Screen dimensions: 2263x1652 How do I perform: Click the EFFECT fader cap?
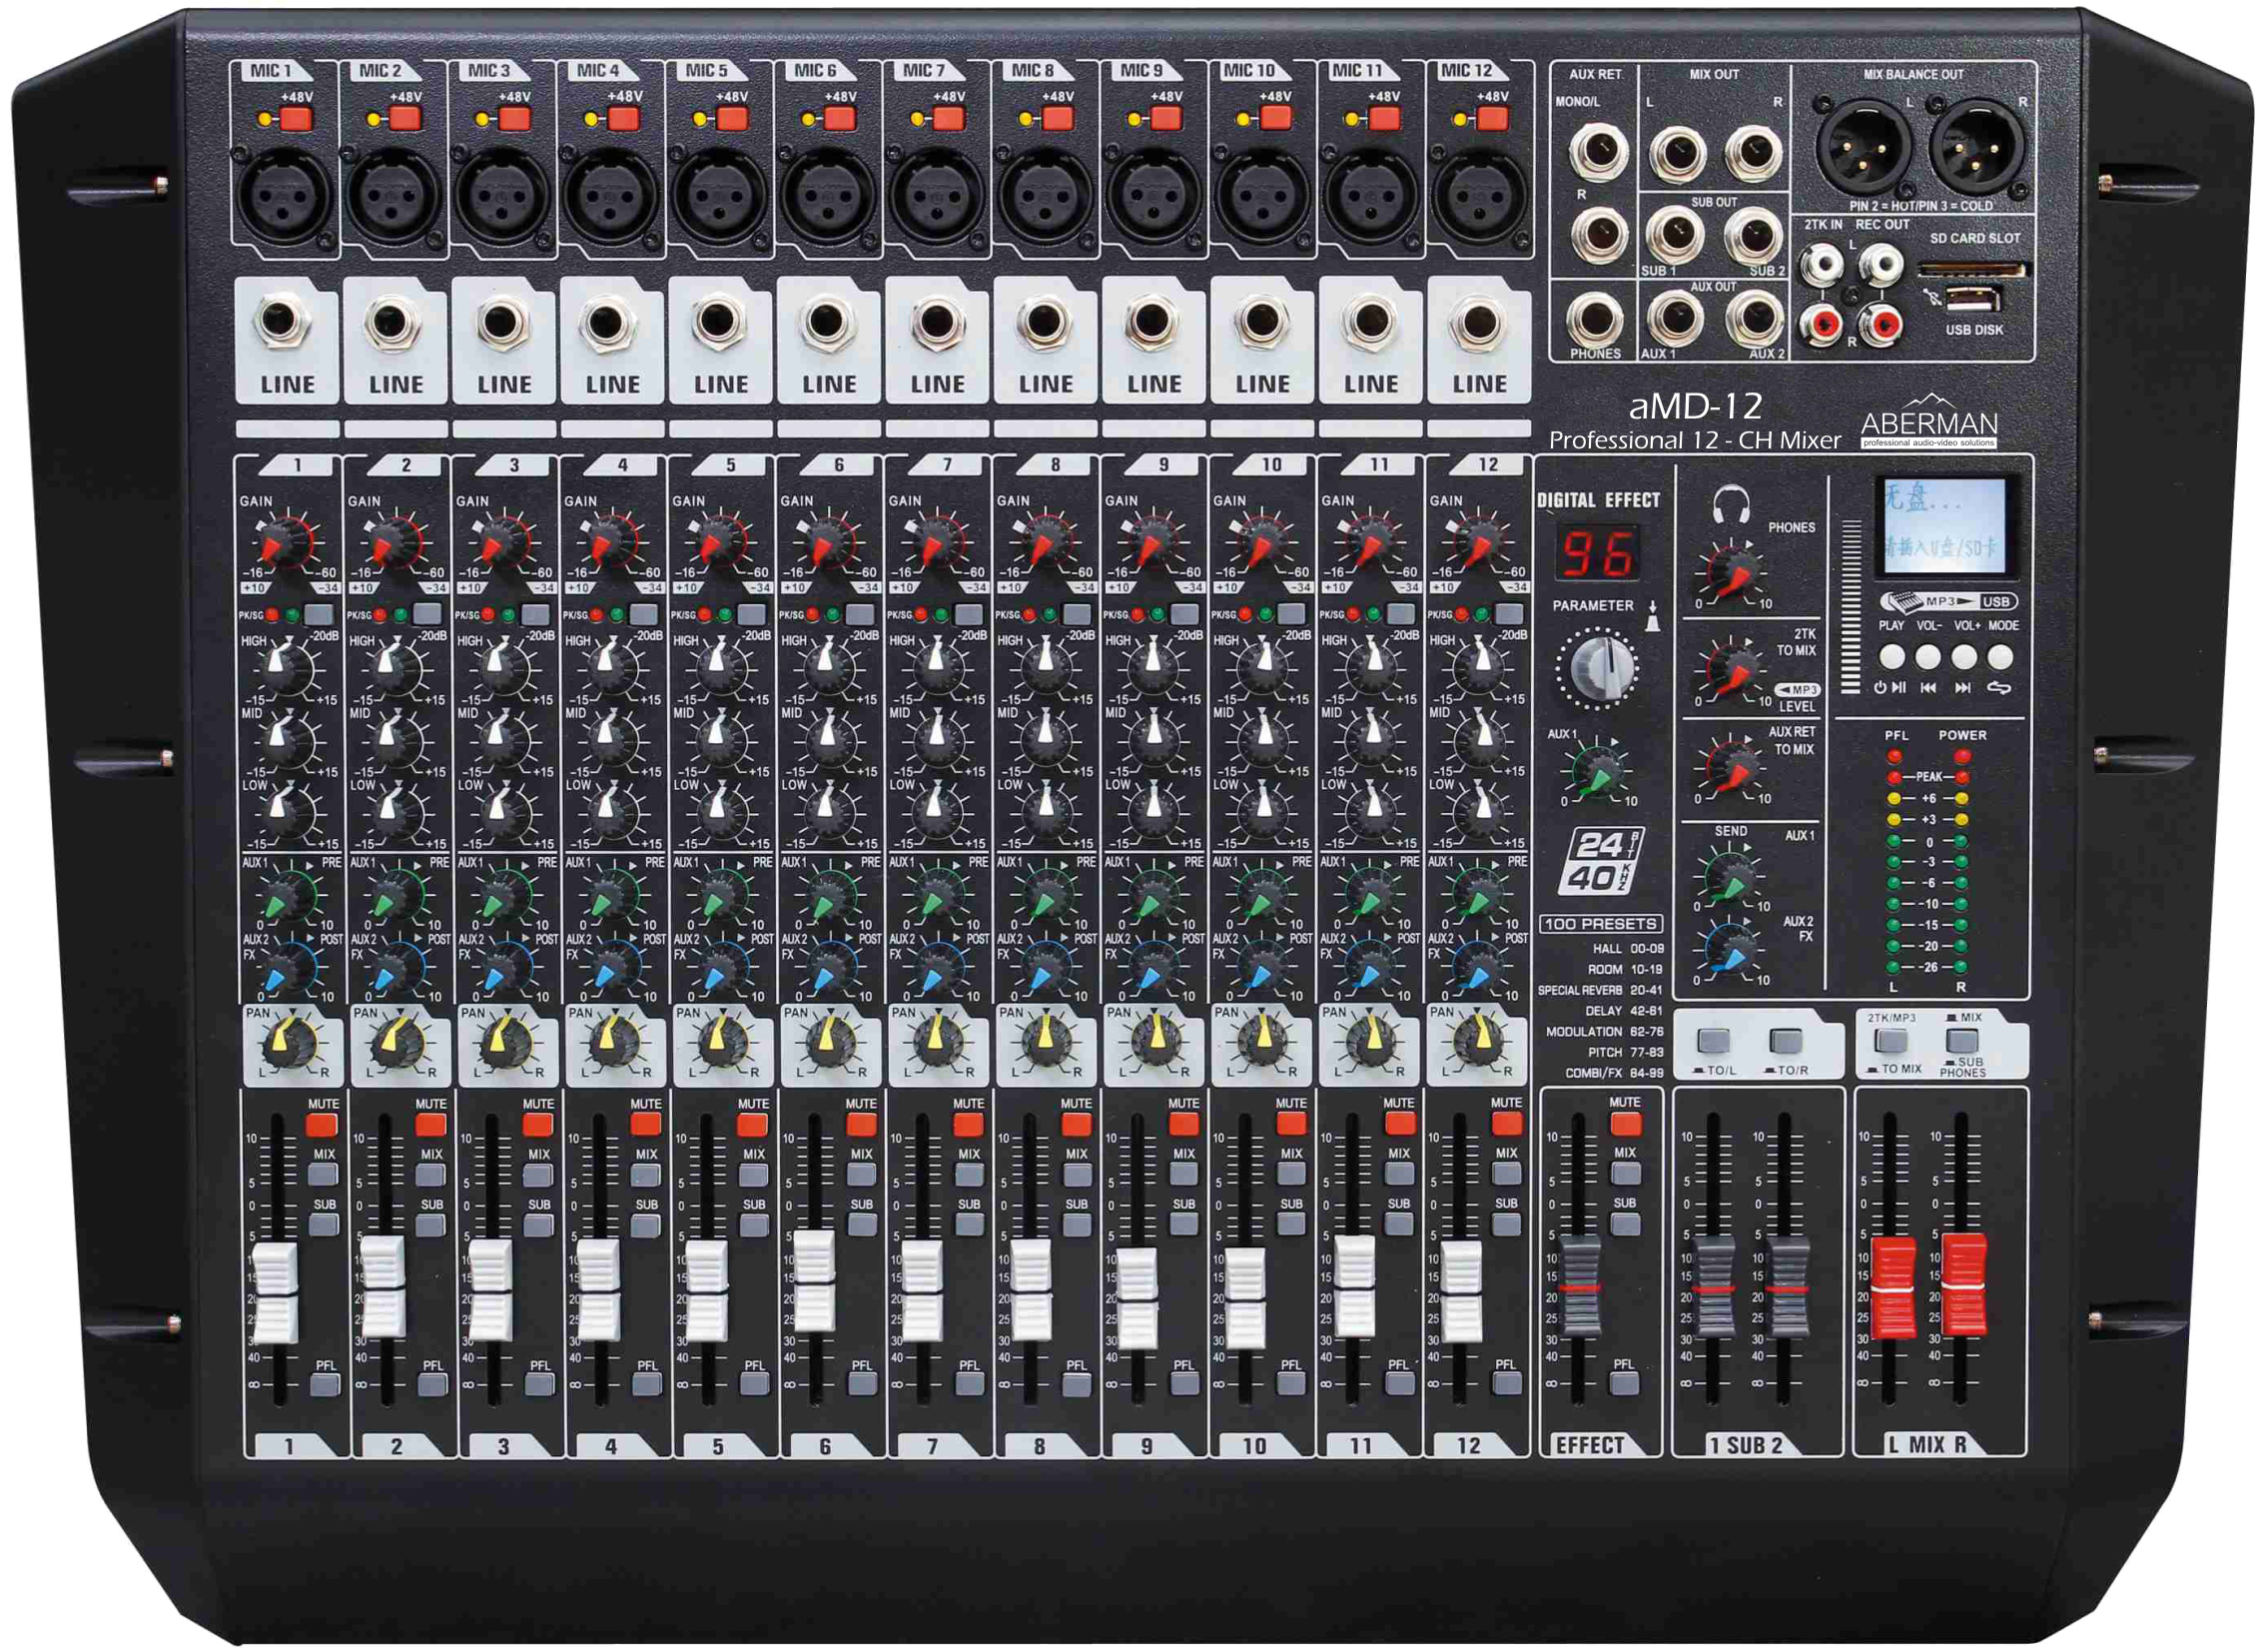click(x=1581, y=1288)
